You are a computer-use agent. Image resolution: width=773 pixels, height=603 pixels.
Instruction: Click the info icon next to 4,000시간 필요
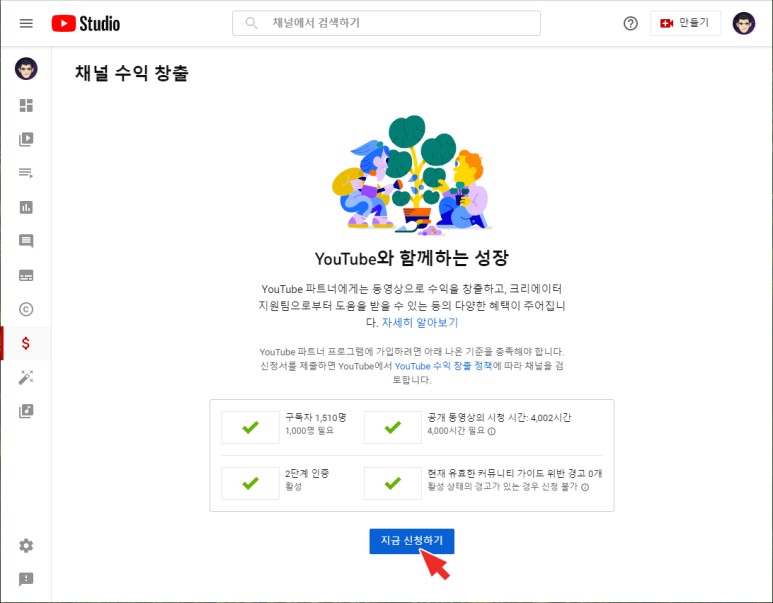(x=492, y=431)
